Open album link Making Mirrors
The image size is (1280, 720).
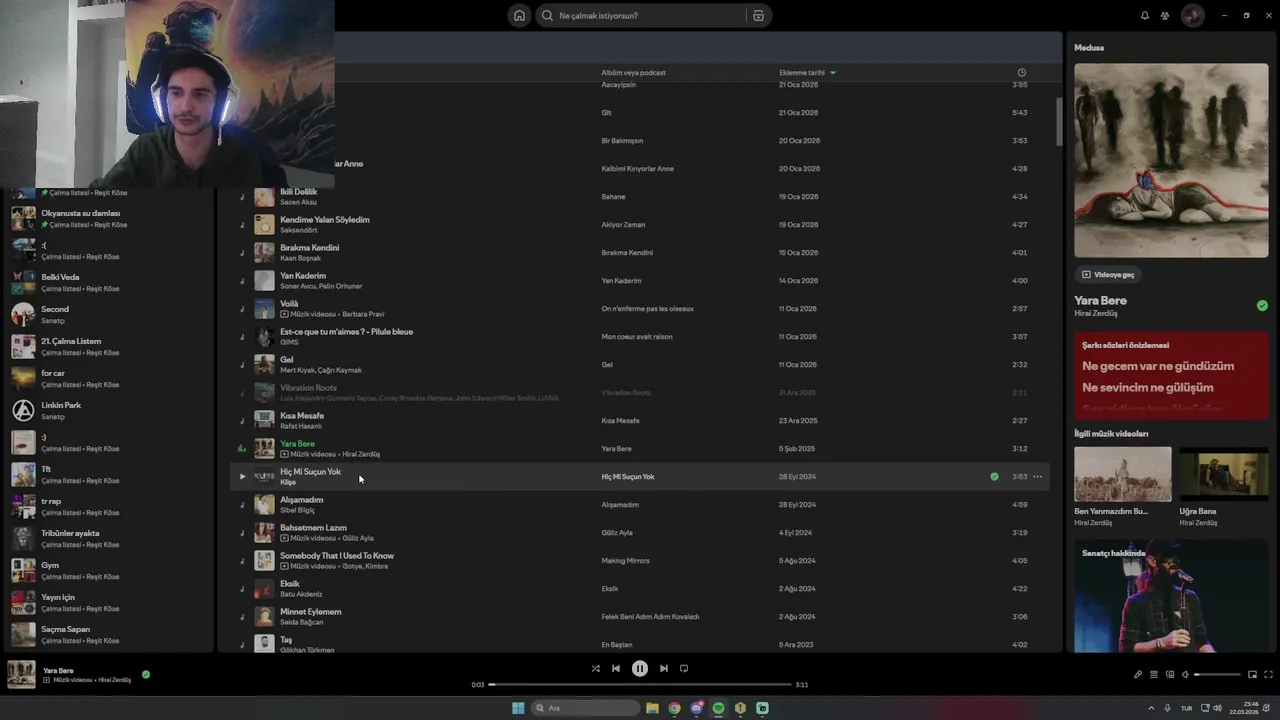[x=625, y=560]
